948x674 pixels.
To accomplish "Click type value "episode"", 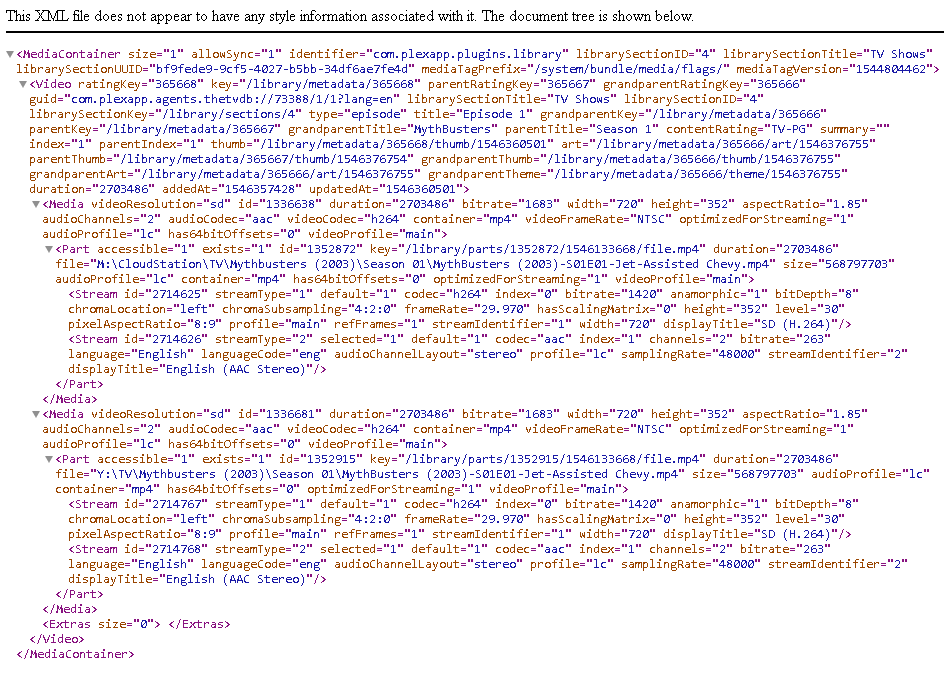I will coord(375,114).
